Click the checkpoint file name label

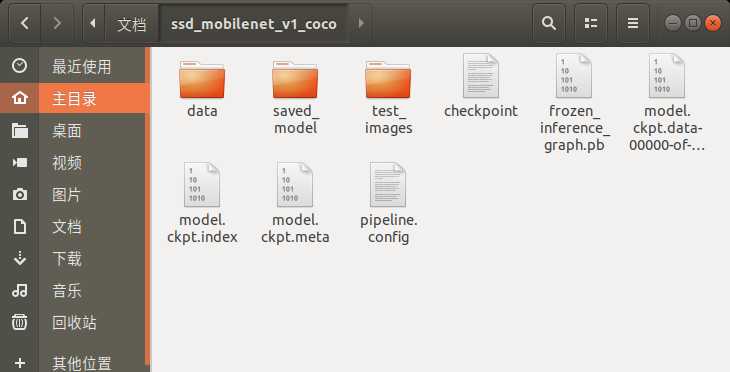point(481,111)
